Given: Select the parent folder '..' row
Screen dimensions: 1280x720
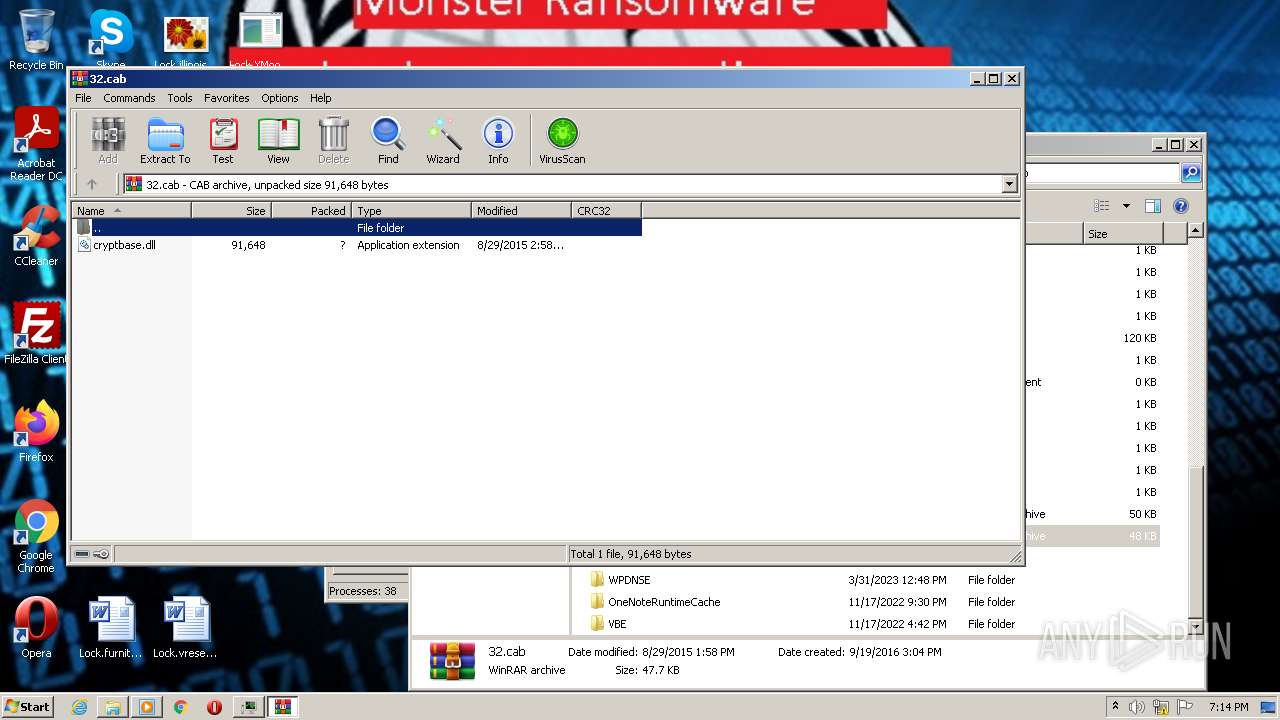Looking at the screenshot, I should click(x=357, y=228).
